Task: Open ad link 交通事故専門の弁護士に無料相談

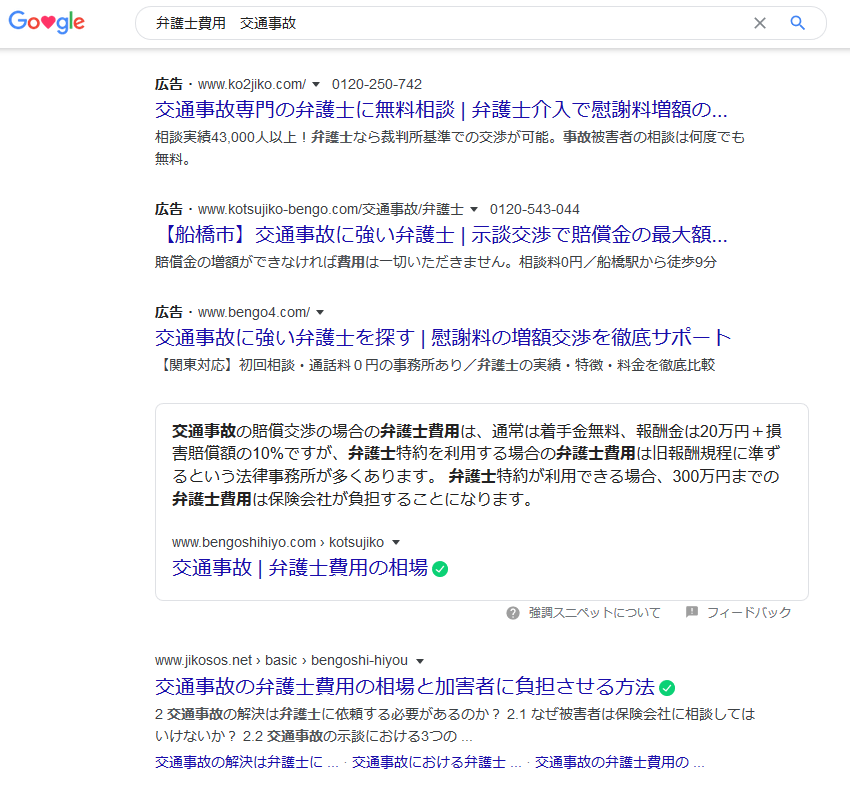Action: pyautogui.click(x=441, y=110)
